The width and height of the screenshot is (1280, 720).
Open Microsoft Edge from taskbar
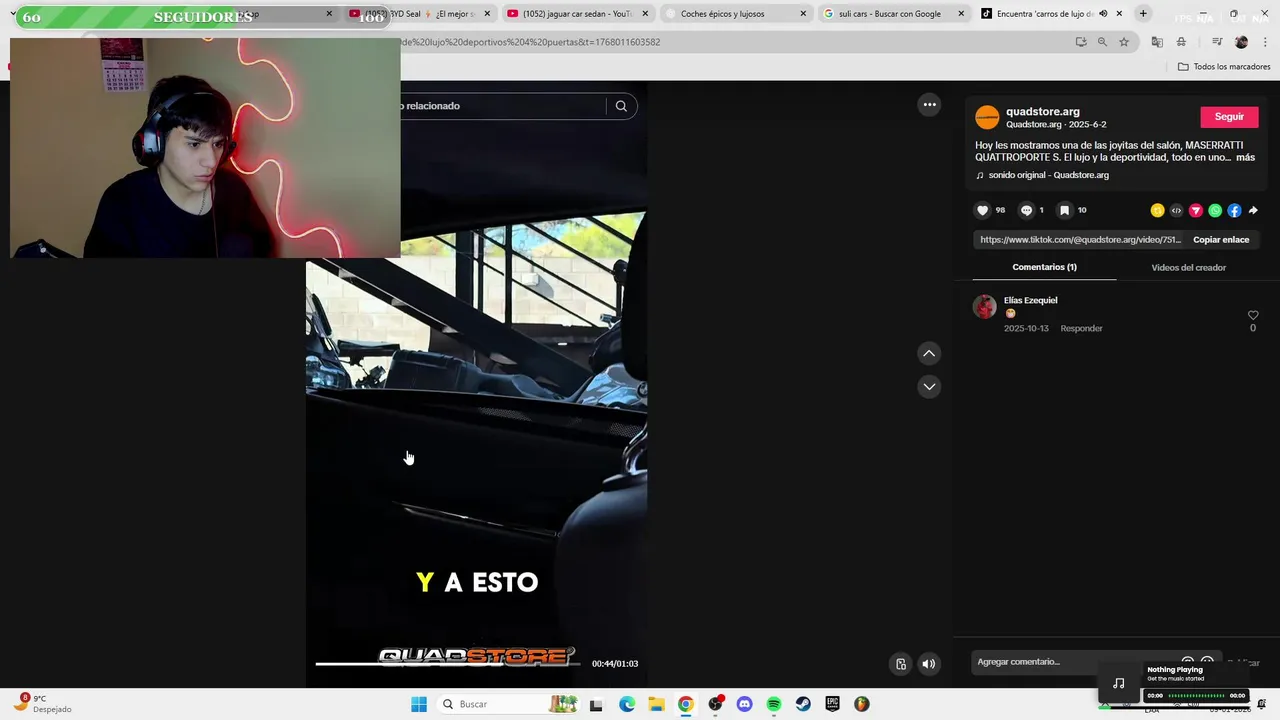tap(627, 704)
